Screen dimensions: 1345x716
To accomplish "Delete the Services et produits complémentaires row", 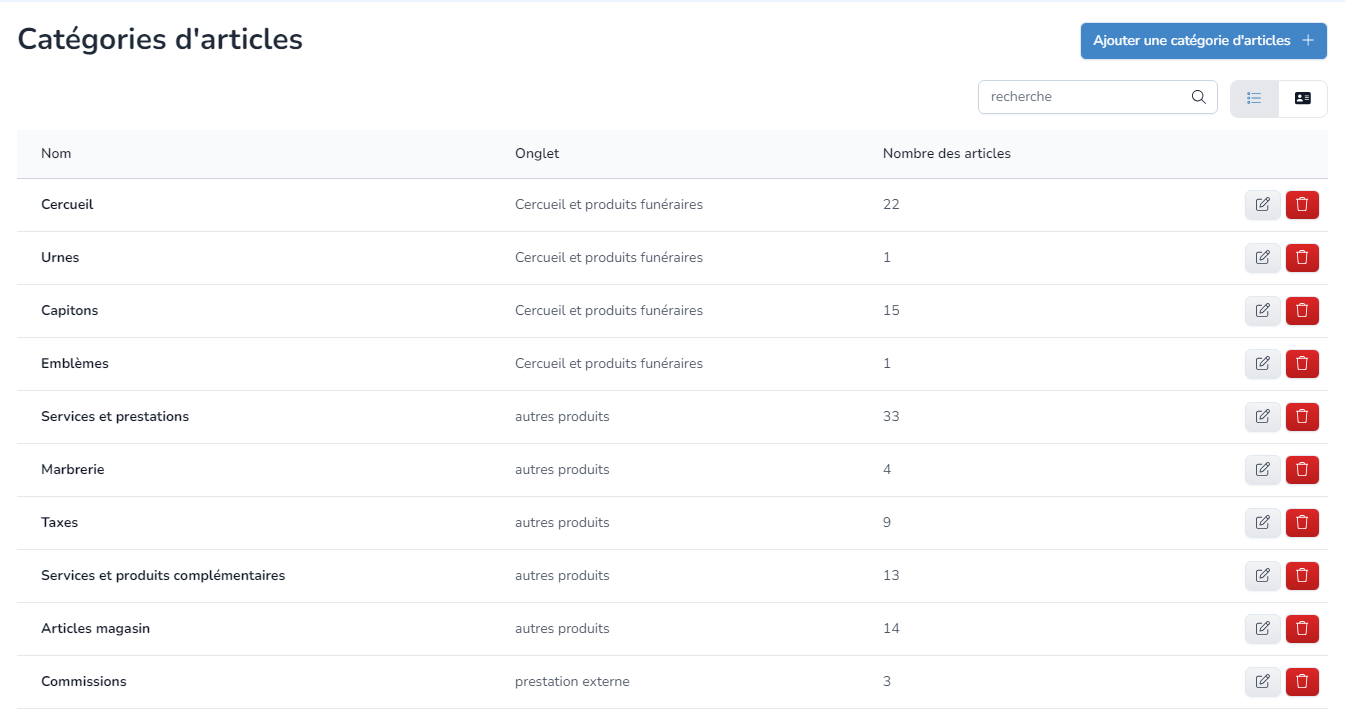I will (x=1302, y=576).
